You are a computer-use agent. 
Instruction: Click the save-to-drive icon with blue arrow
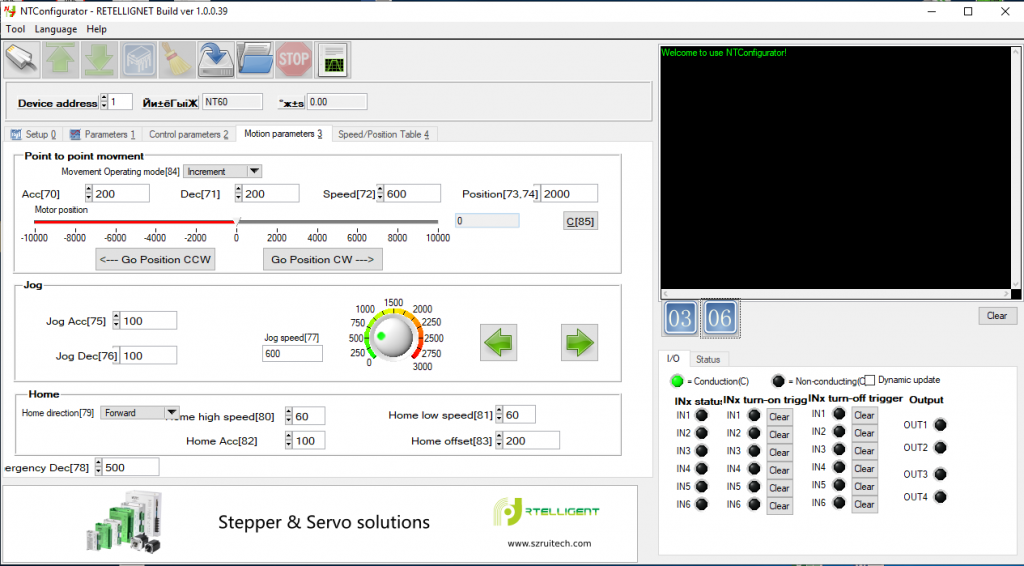[x=216, y=60]
